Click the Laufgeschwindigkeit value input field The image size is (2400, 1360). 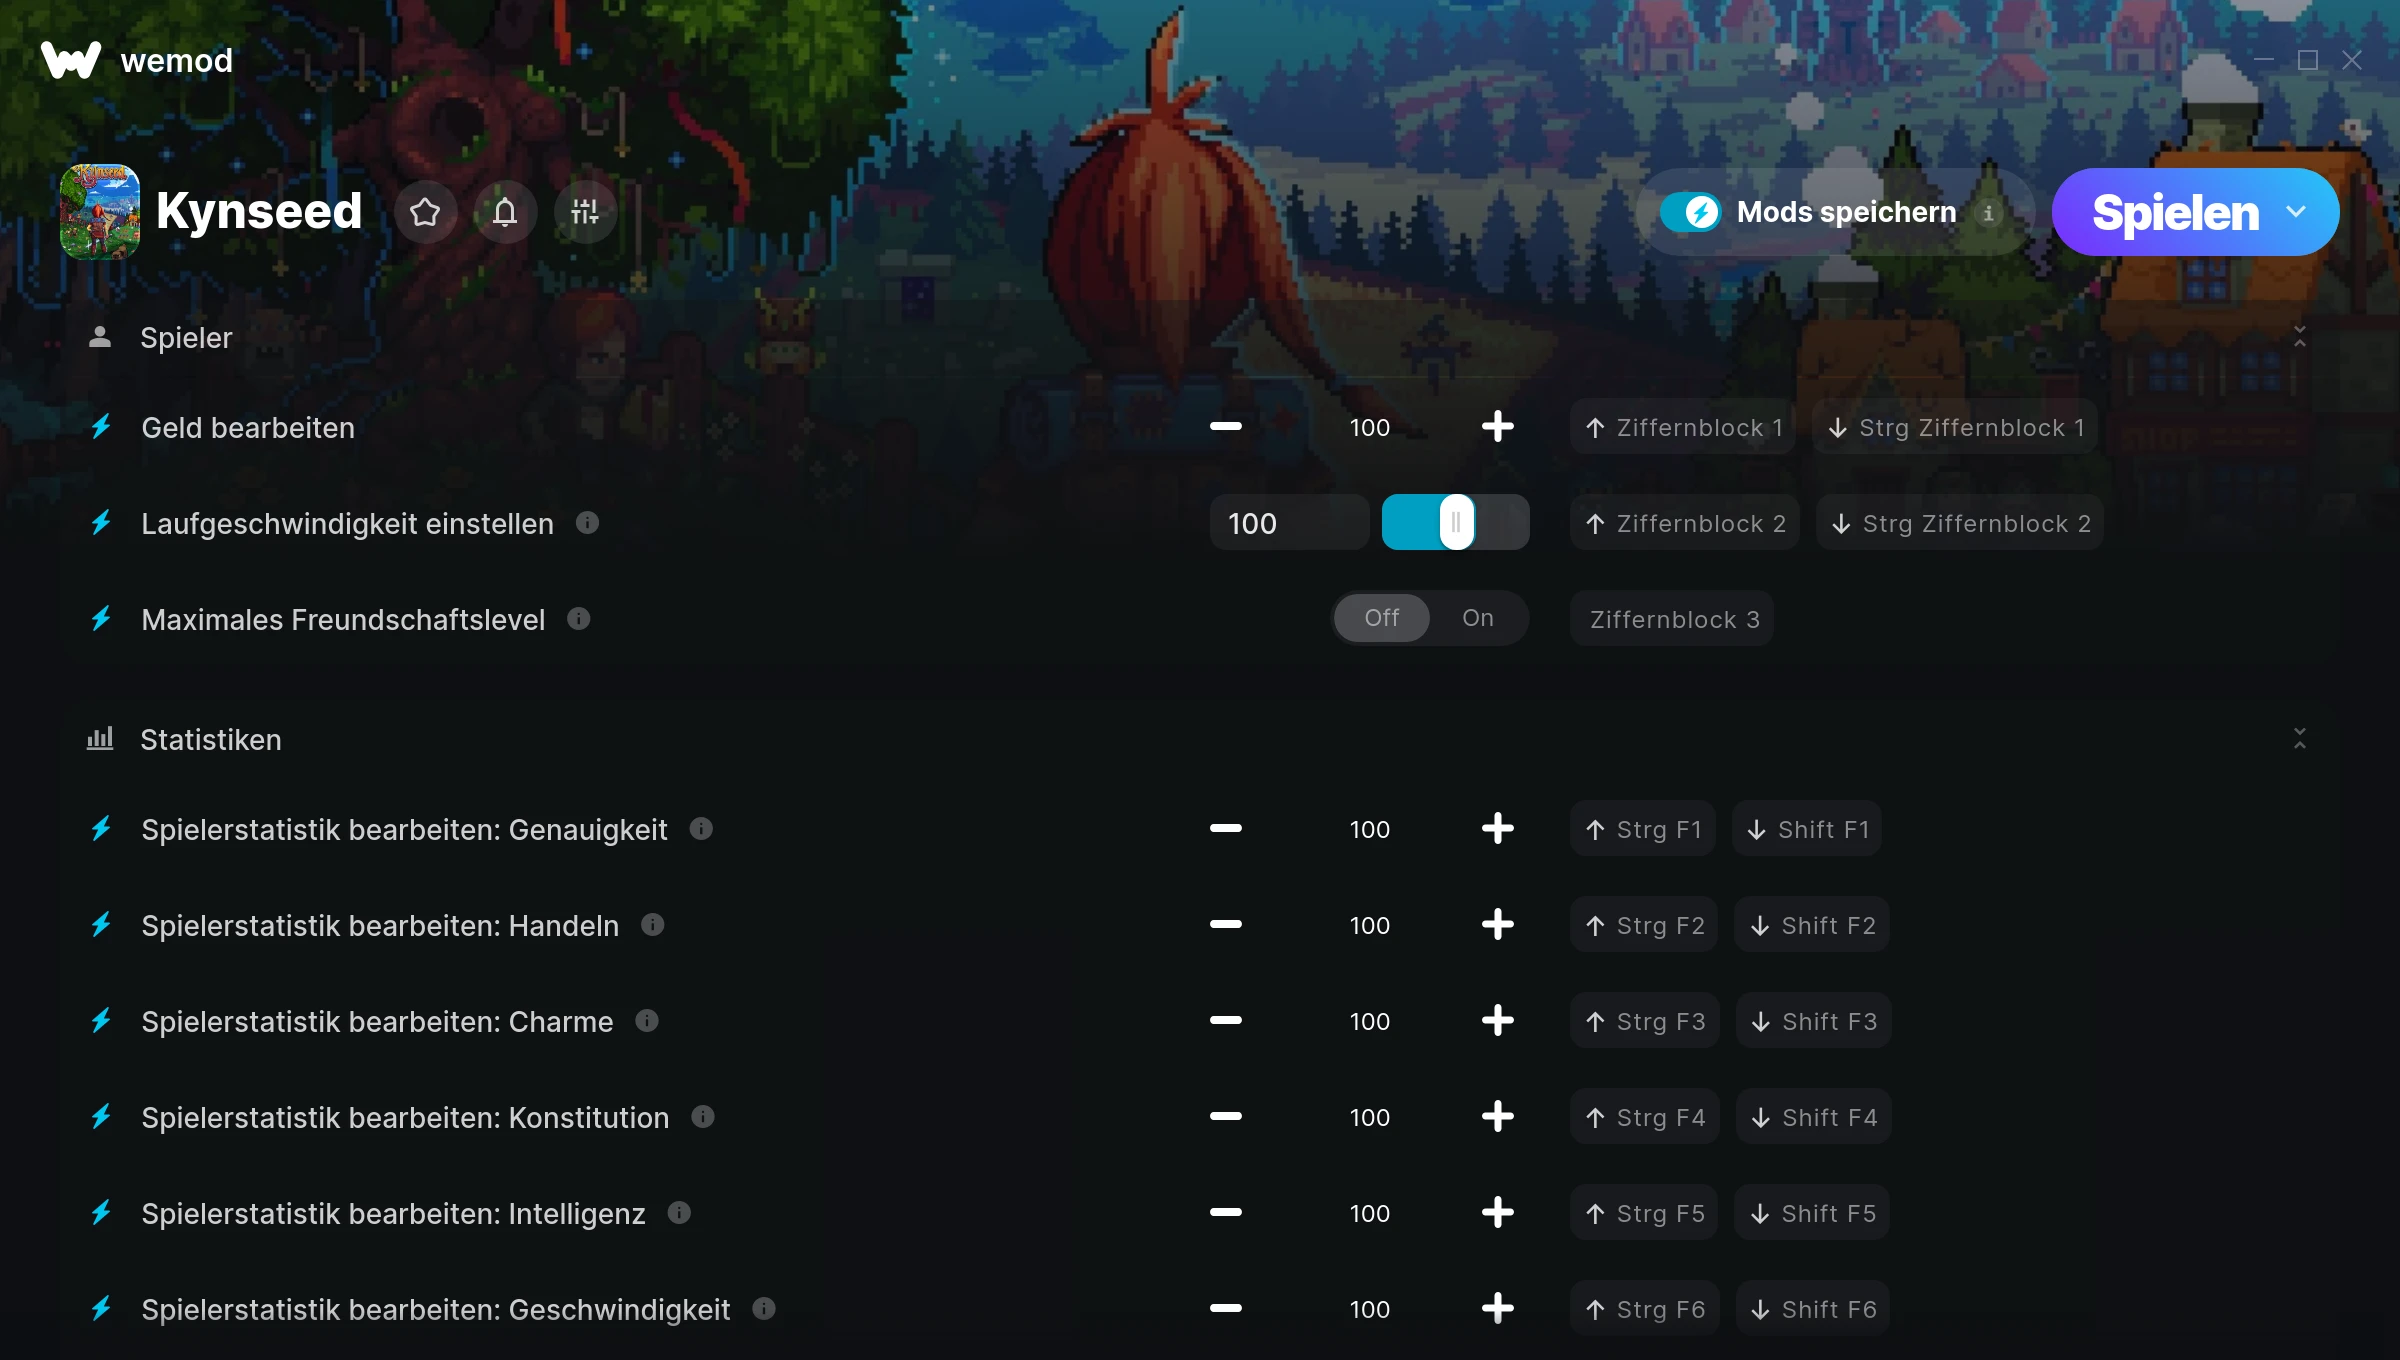(x=1289, y=522)
